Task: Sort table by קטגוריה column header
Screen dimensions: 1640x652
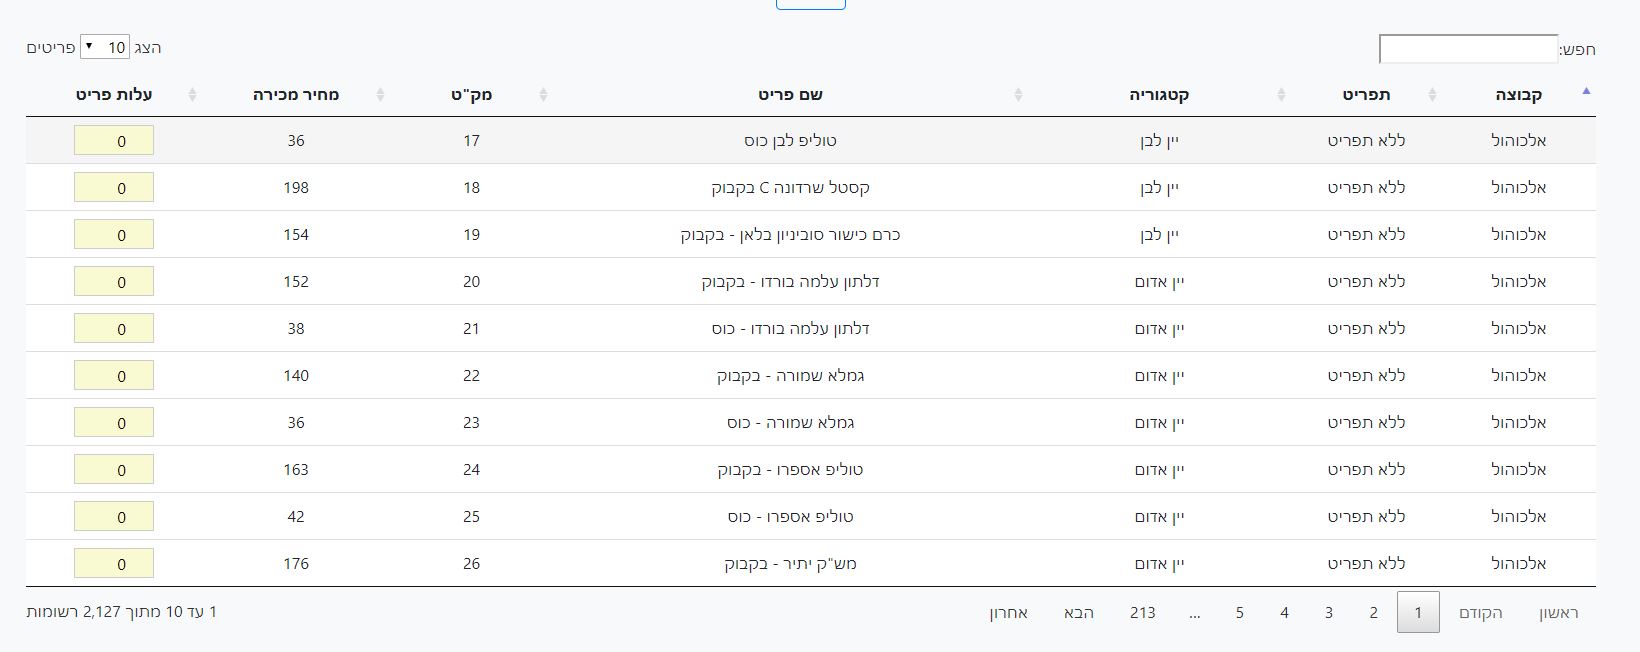Action: pyautogui.click(x=1160, y=94)
